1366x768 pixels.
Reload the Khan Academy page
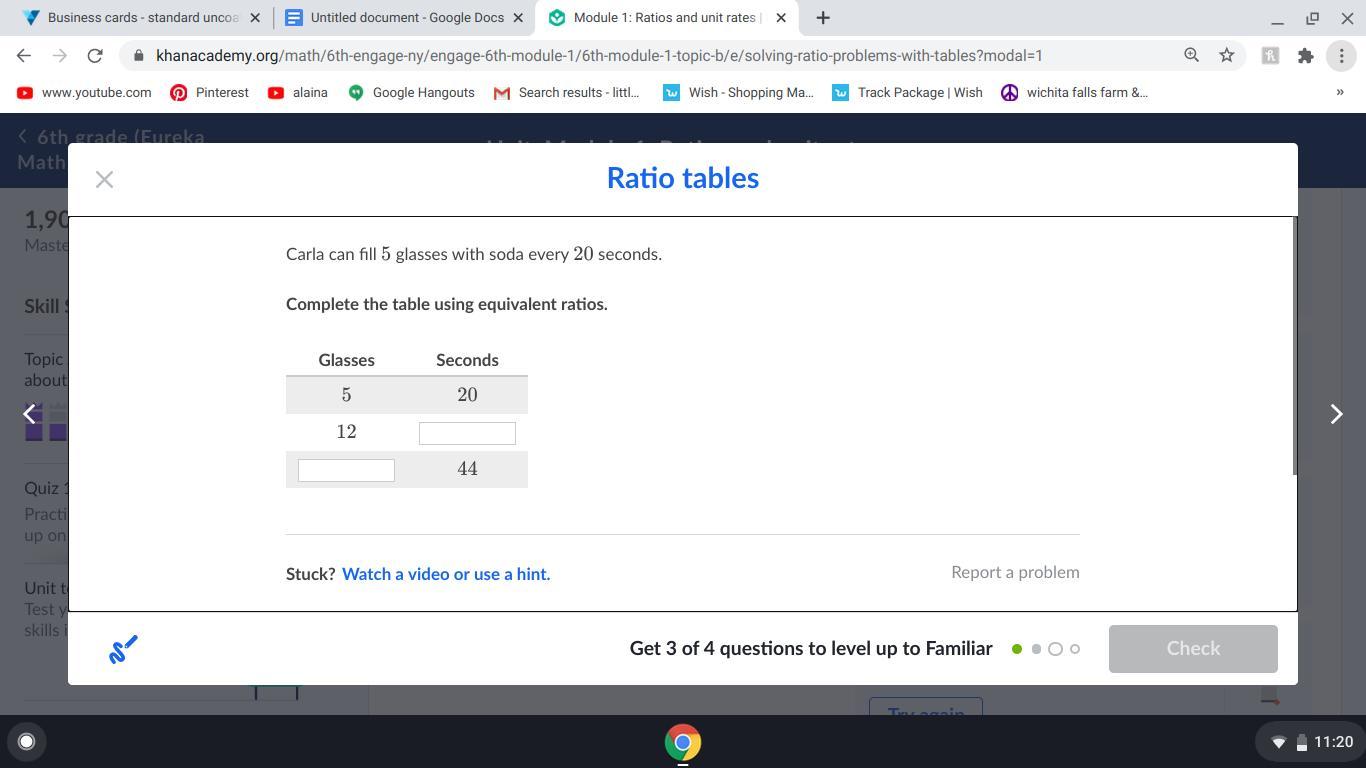coord(95,56)
